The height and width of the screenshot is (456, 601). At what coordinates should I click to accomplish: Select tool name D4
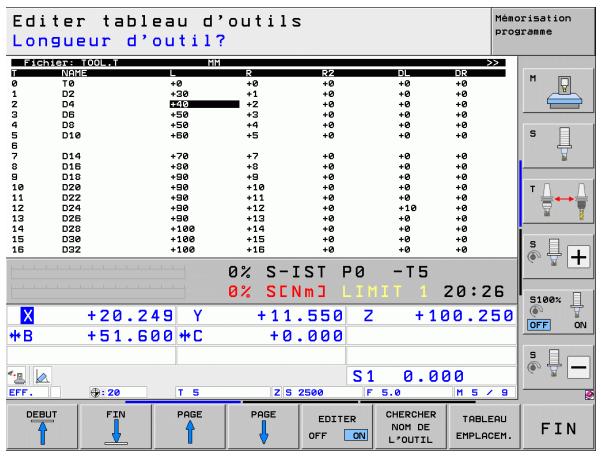[x=68, y=104]
